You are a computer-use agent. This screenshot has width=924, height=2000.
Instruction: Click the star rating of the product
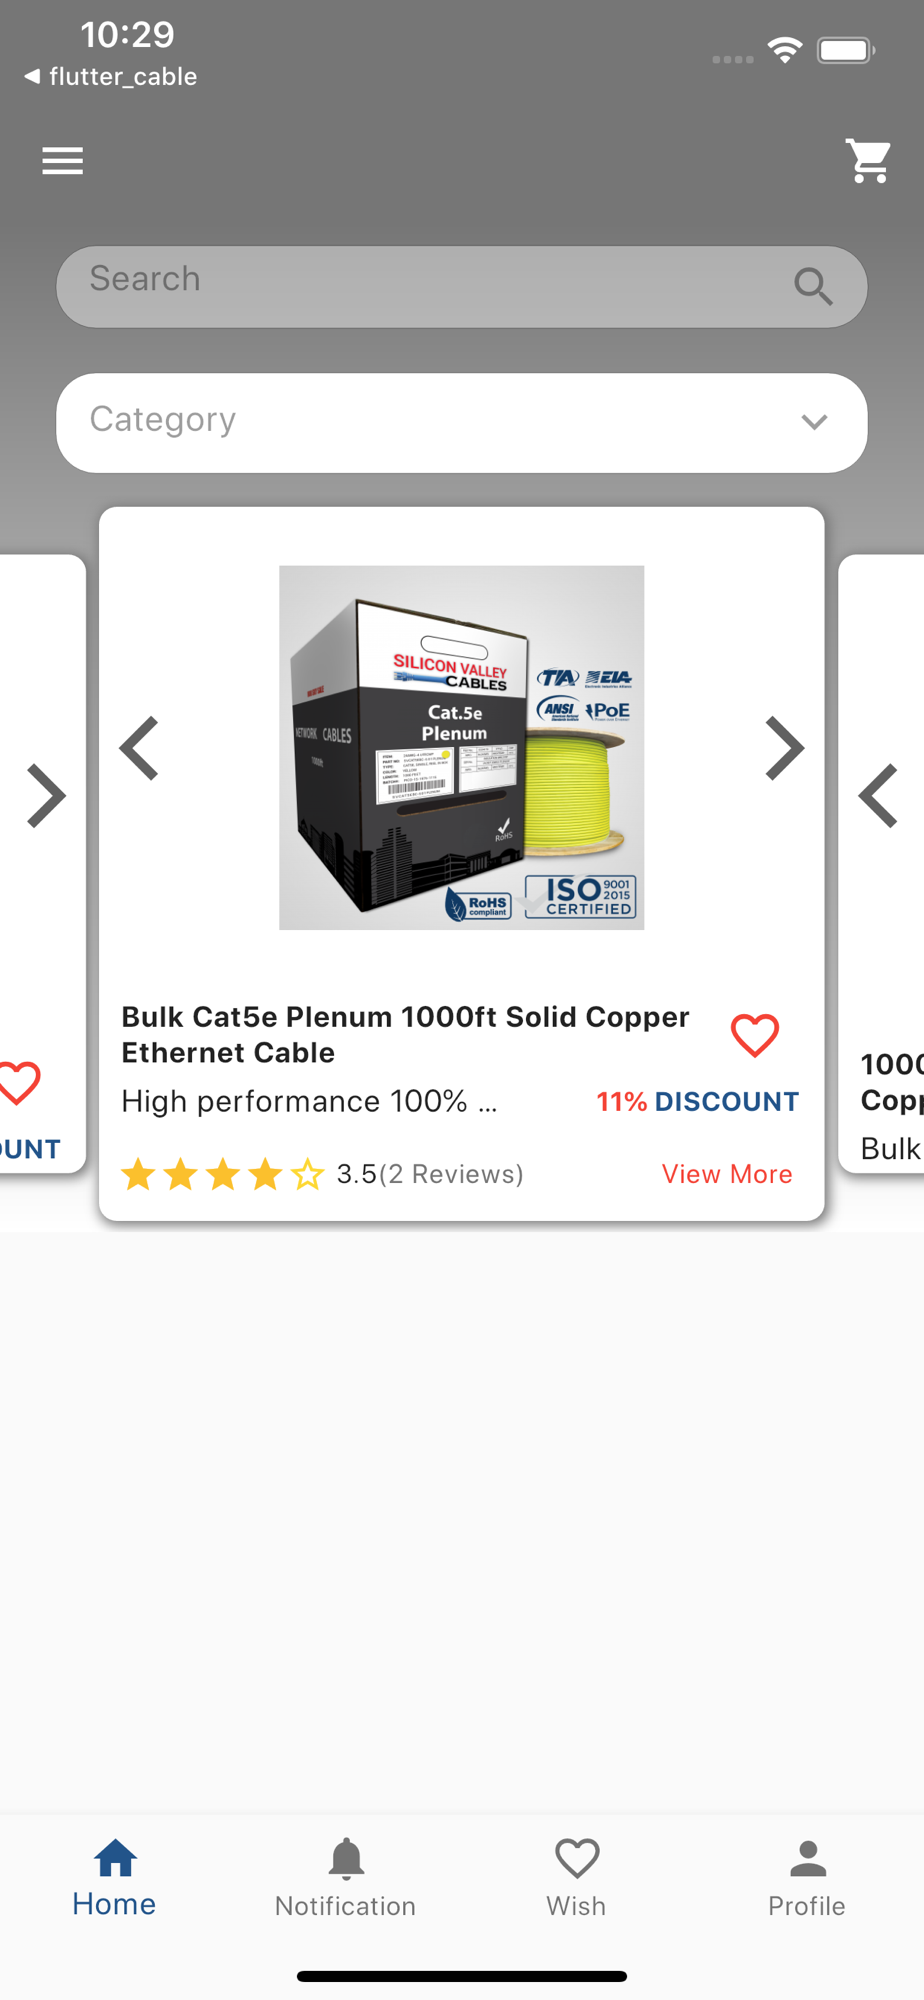pyautogui.click(x=222, y=1174)
